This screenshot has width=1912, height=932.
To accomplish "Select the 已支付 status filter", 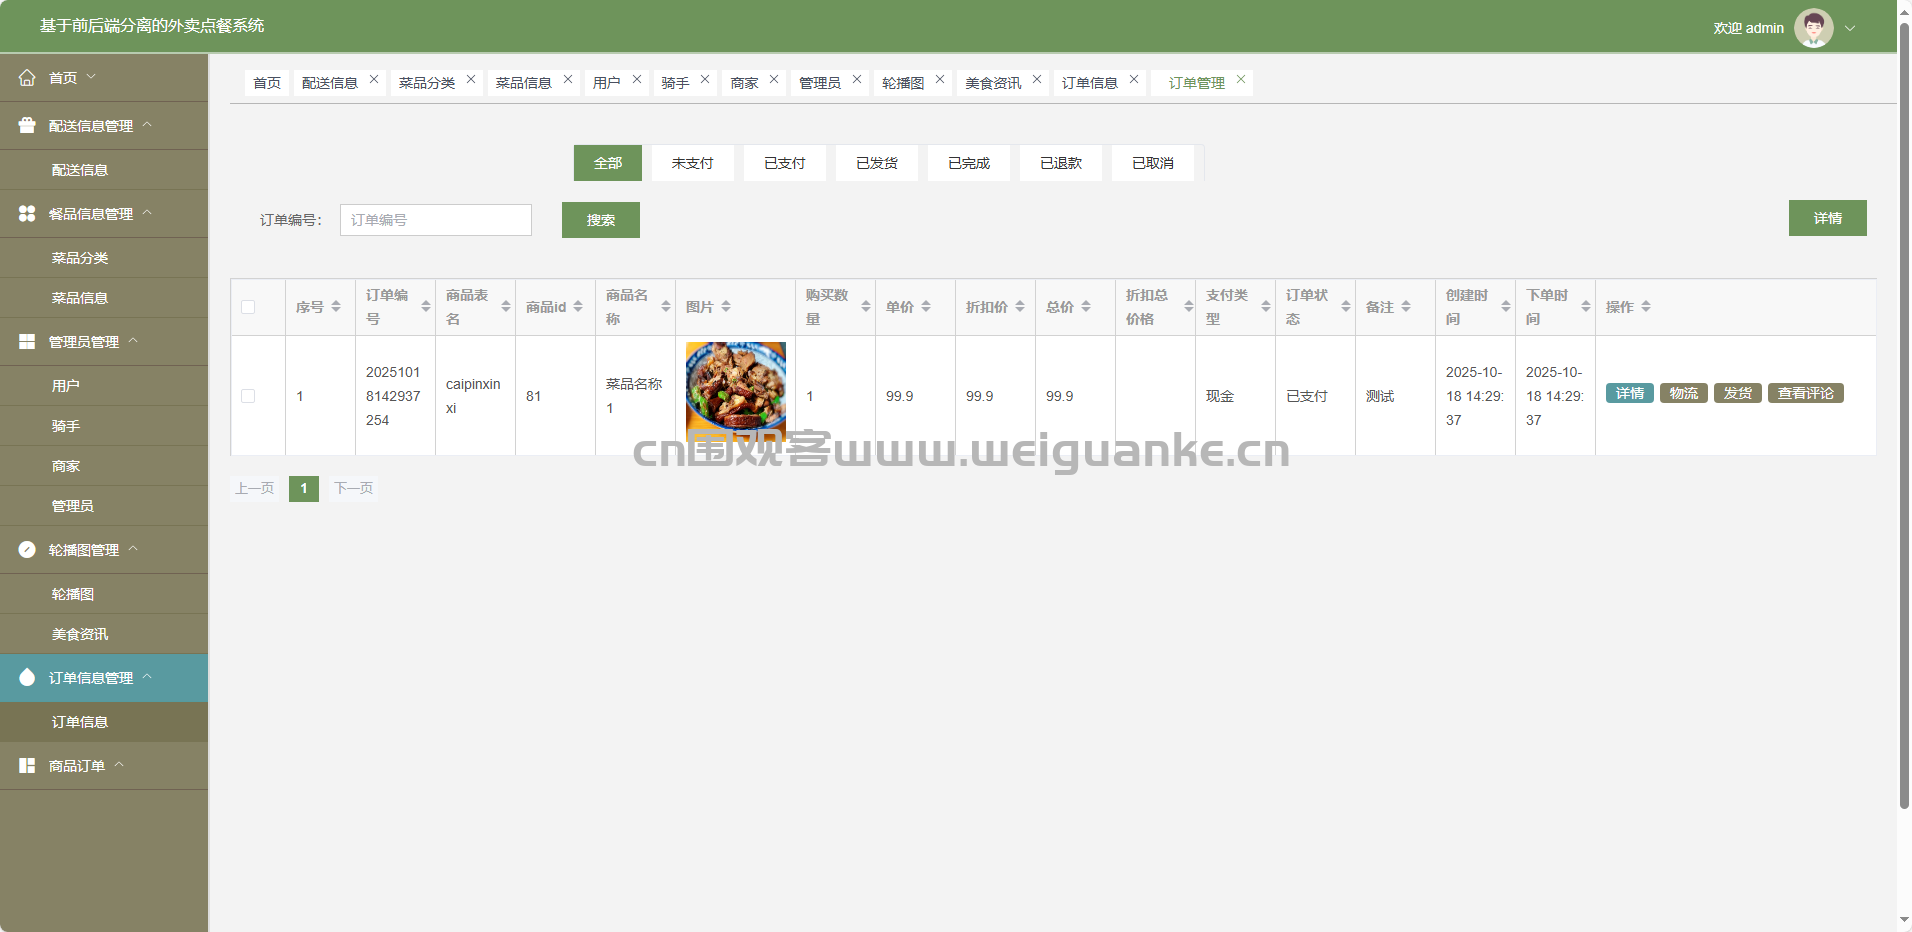I will (785, 163).
